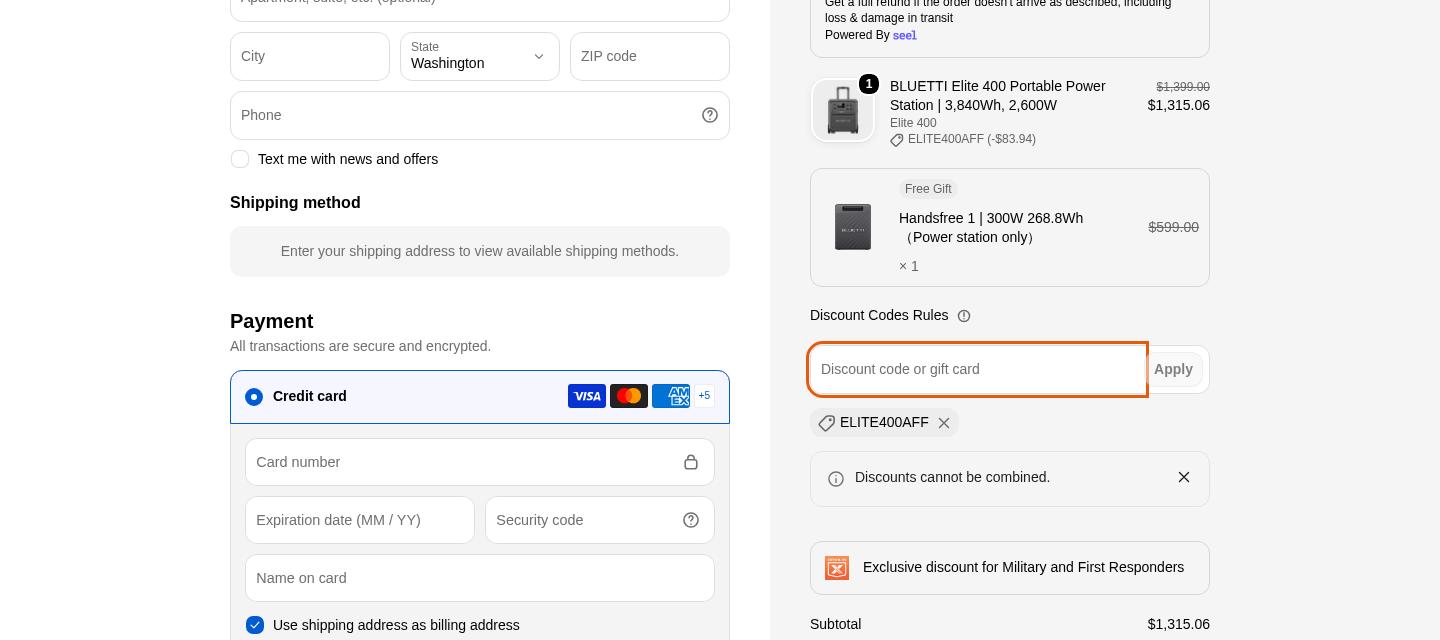Remove the ELITE400AFF discount code
This screenshot has height=640, width=1440.
[x=944, y=423]
